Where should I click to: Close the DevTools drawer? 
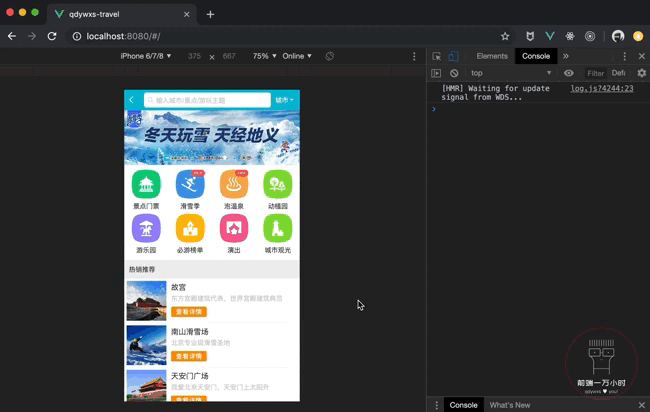pos(642,405)
